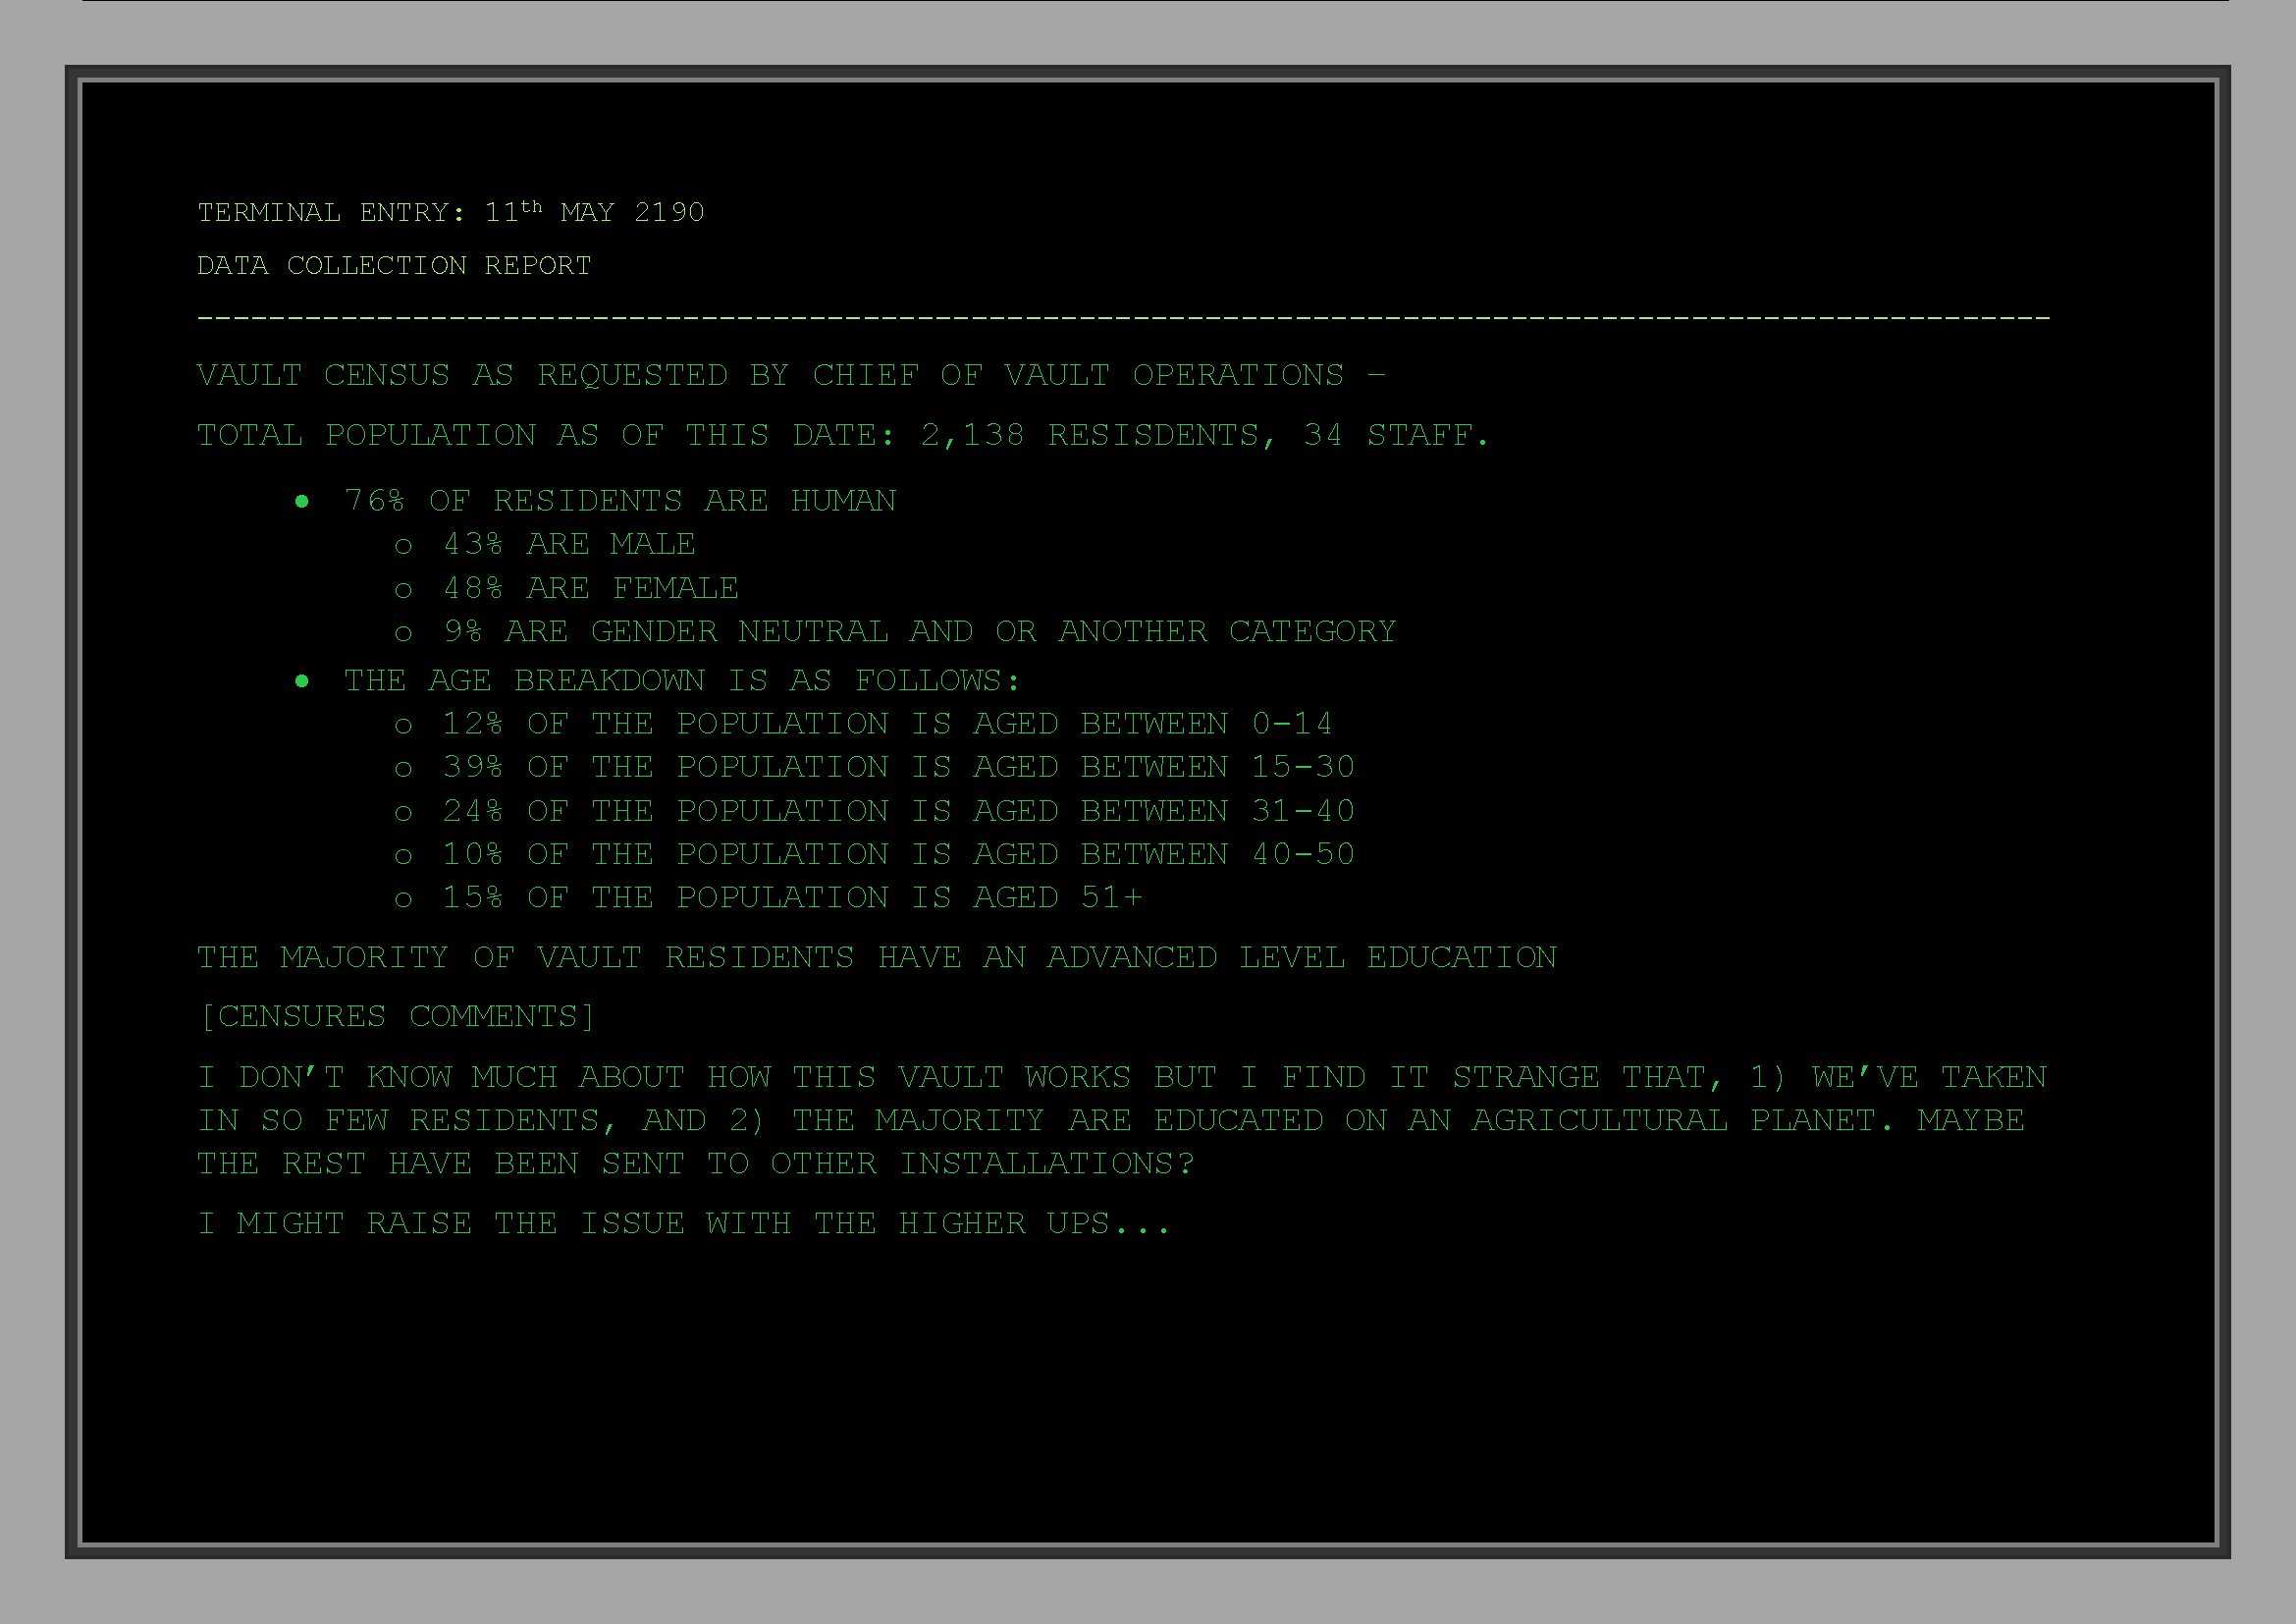
Task: Click the hollow bullet beside '48% are female'
Action: click(403, 591)
